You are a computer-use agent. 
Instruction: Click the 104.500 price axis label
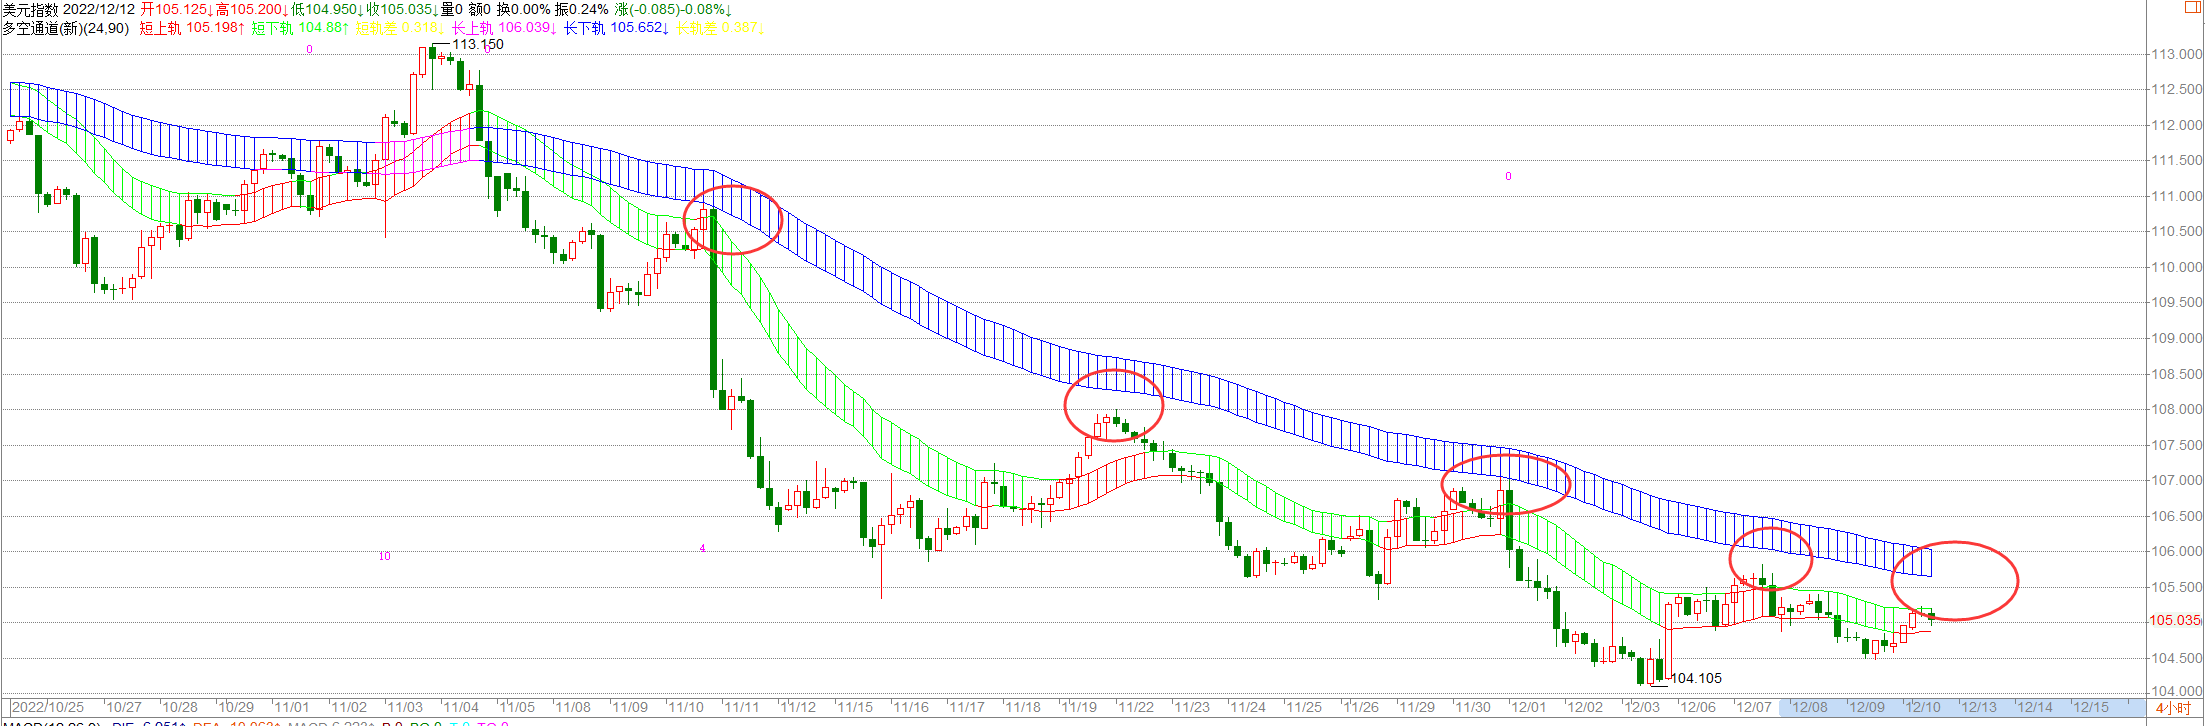coord(2176,658)
